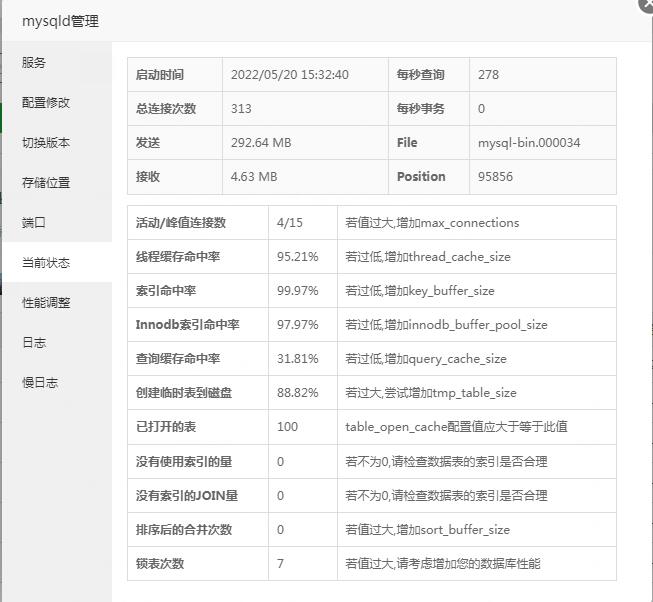The height and width of the screenshot is (602, 653).
Task: Click the 没有索引的JOIN量 label
Action: pos(187,495)
